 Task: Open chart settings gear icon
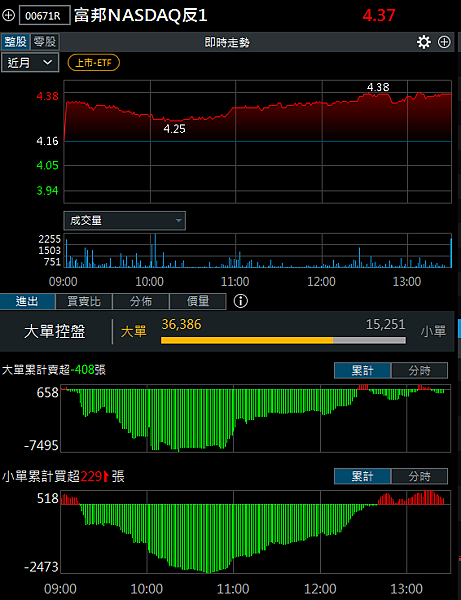tap(424, 42)
